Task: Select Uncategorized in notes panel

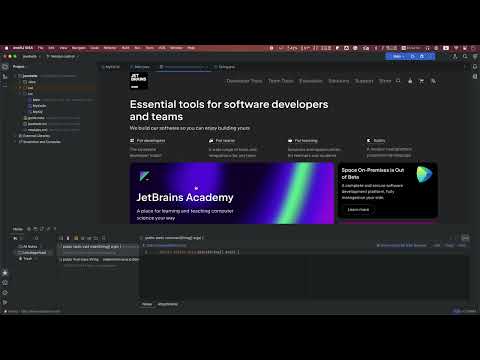Action: [x=32, y=252]
